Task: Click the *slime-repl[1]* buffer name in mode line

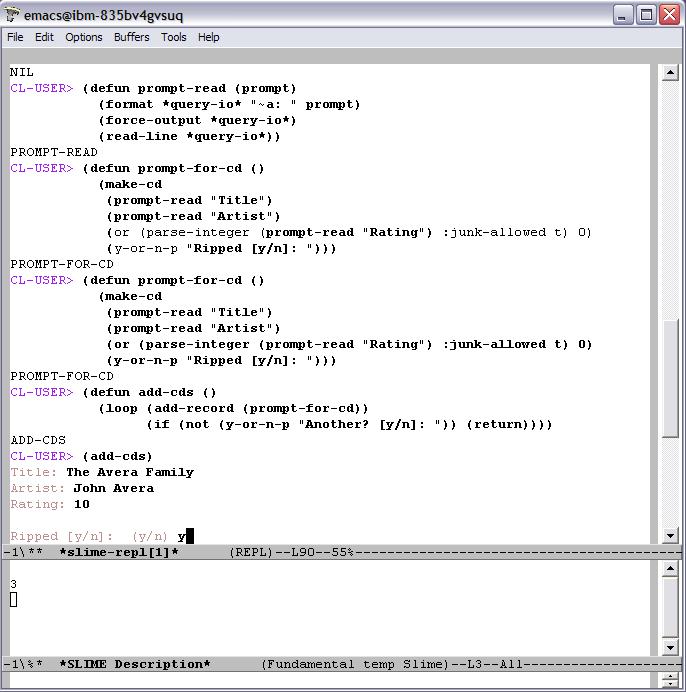Action: (118, 552)
